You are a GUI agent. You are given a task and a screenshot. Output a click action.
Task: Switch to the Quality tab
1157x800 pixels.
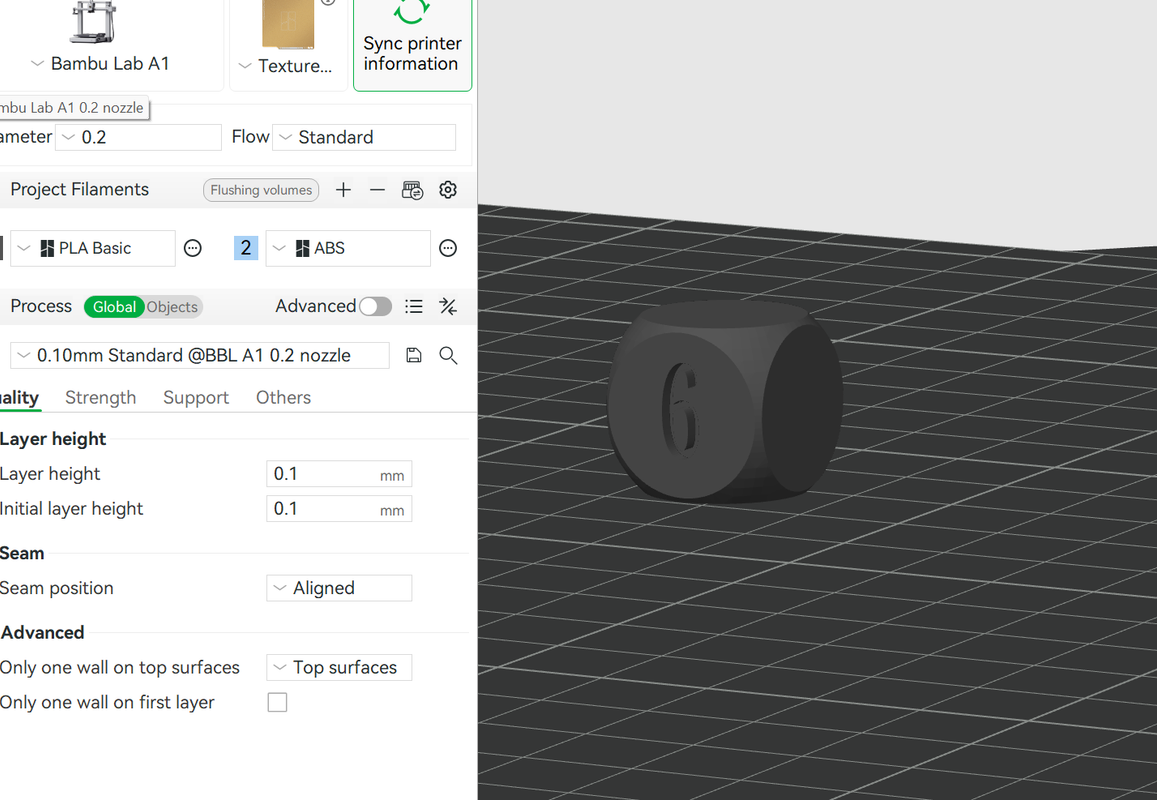point(19,397)
